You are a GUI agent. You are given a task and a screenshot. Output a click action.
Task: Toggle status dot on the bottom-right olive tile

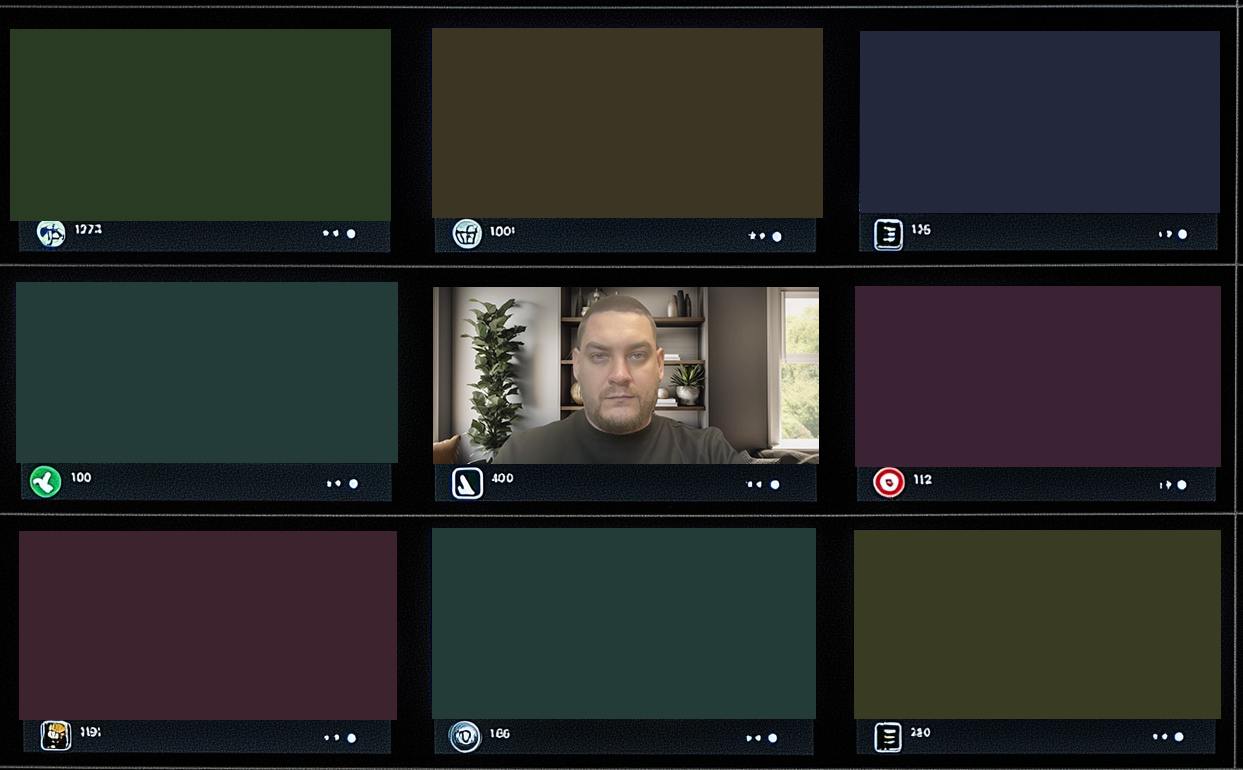(x=1179, y=737)
